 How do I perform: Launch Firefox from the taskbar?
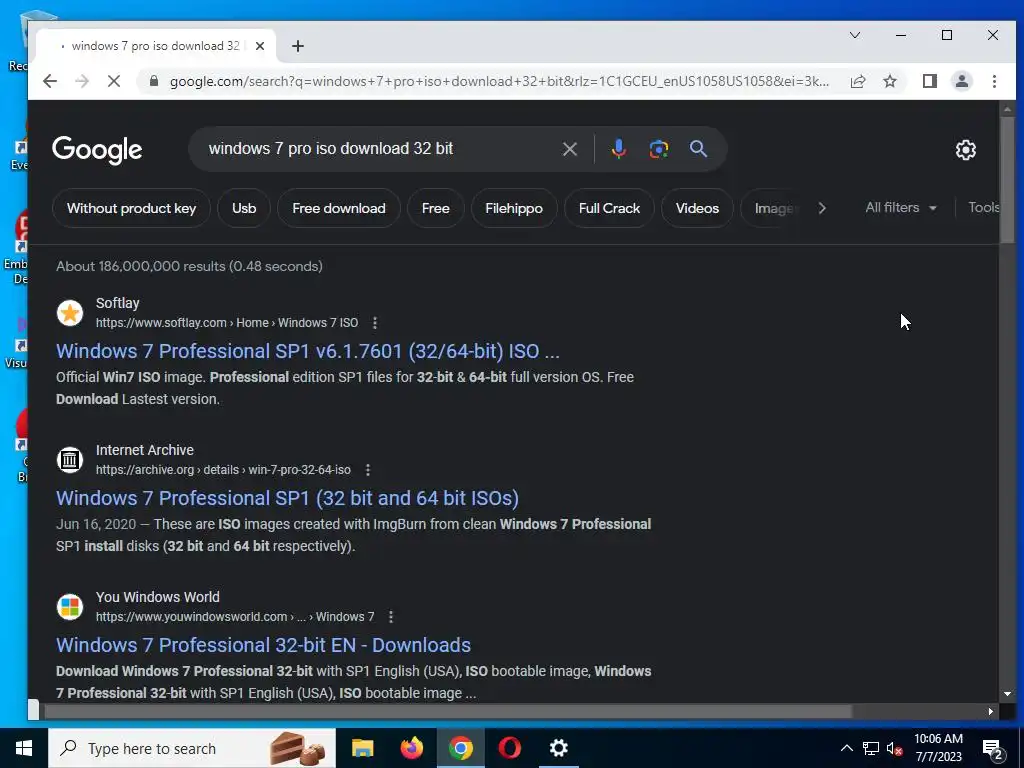[411, 748]
